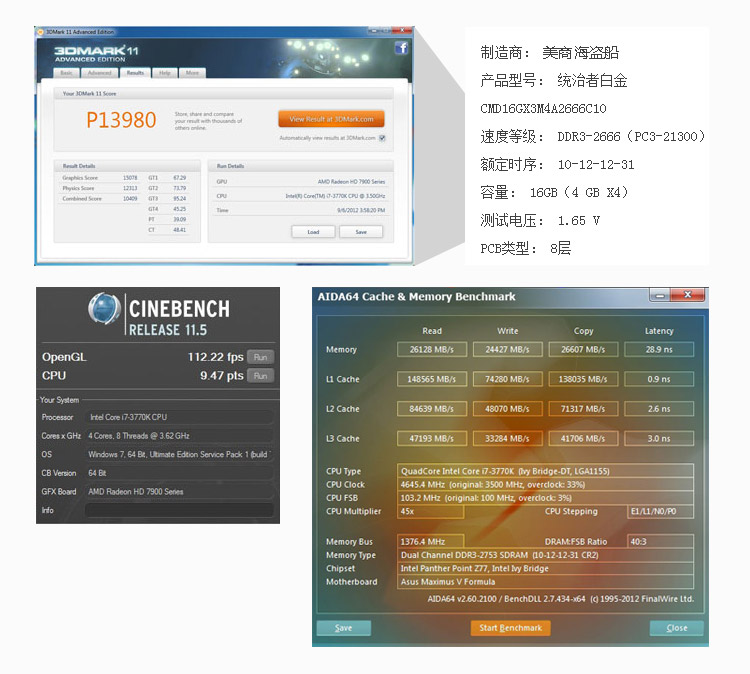Click the 3DMark 11 title bar app icon
Image resolution: width=750 pixels, height=674 pixels.
pos(41,32)
